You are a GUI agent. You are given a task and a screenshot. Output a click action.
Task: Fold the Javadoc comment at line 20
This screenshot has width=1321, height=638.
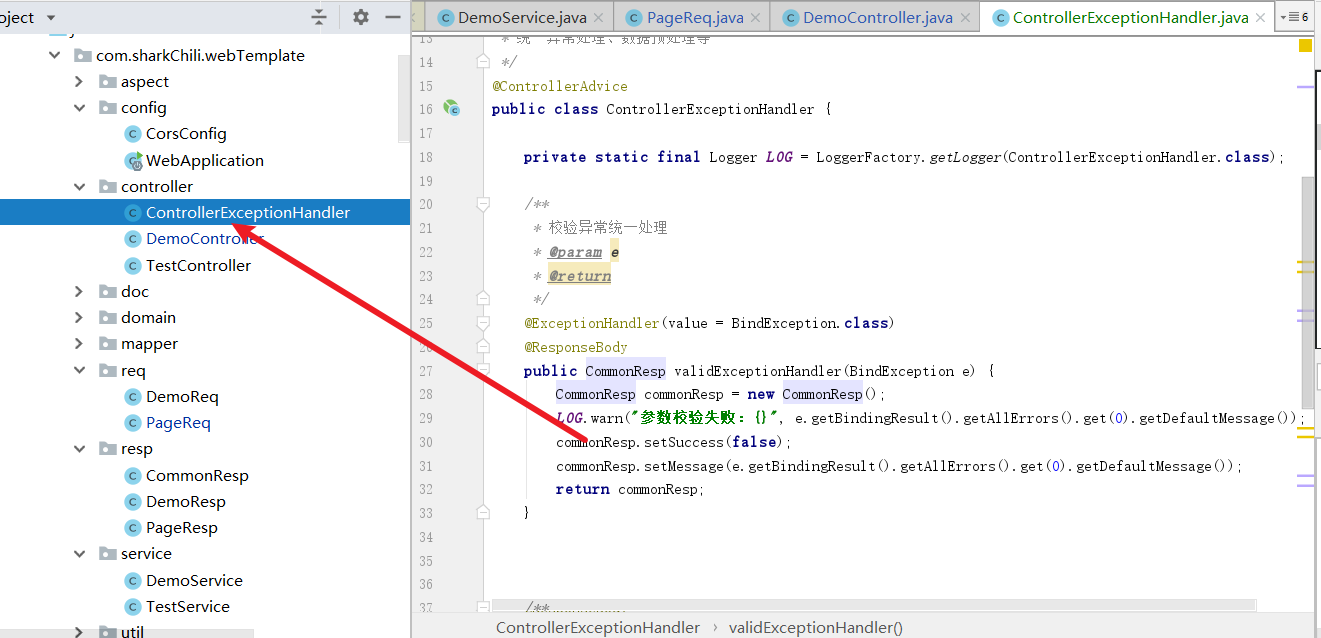(483, 204)
